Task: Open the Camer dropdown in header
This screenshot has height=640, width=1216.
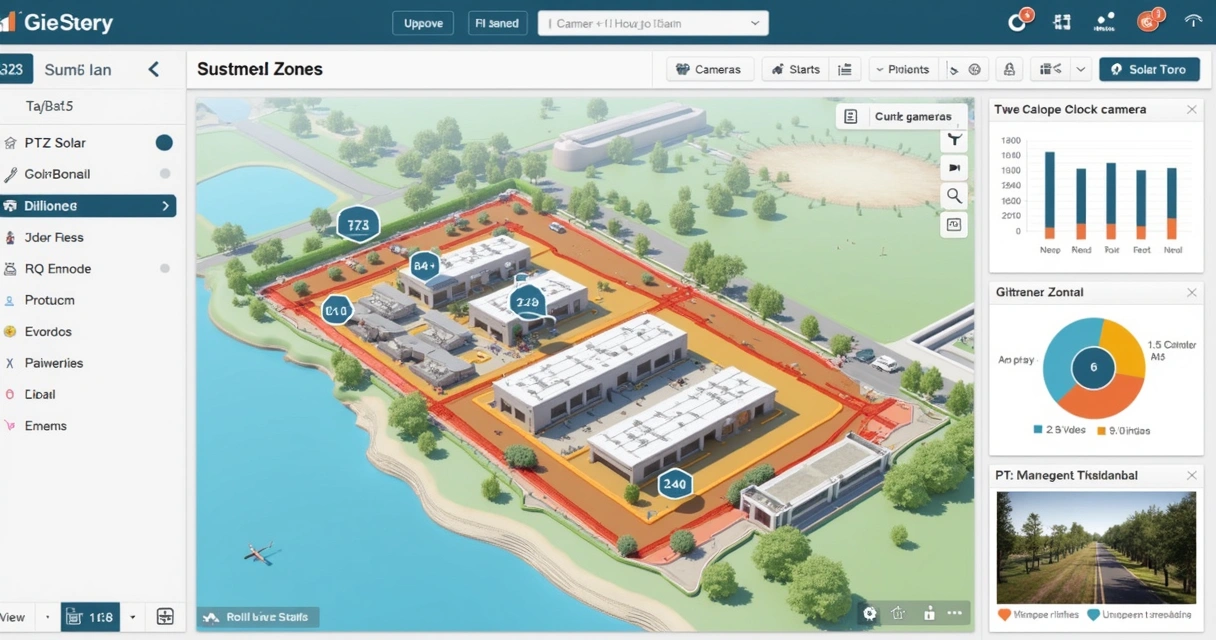Action: click(653, 23)
